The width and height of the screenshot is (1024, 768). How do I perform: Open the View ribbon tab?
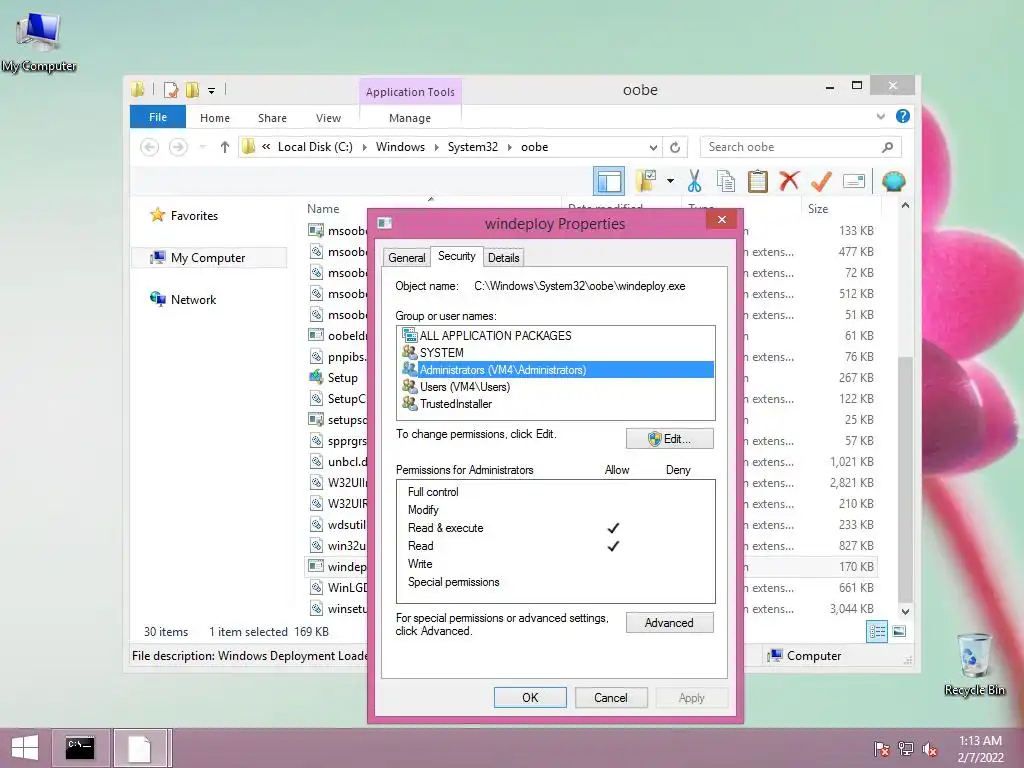[x=328, y=118]
